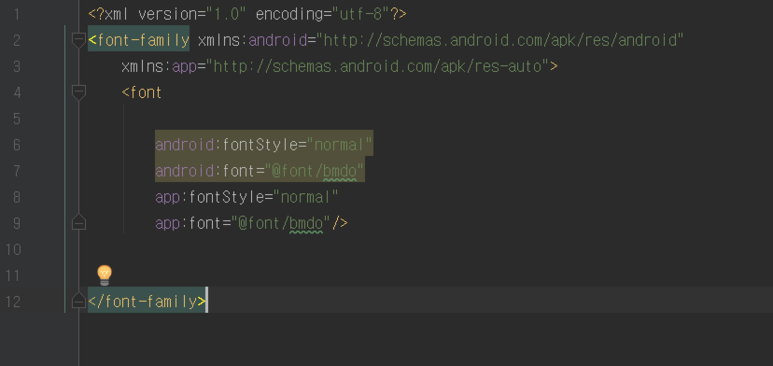
Task: Click line number 12 in the gutter
Action: tap(13, 301)
